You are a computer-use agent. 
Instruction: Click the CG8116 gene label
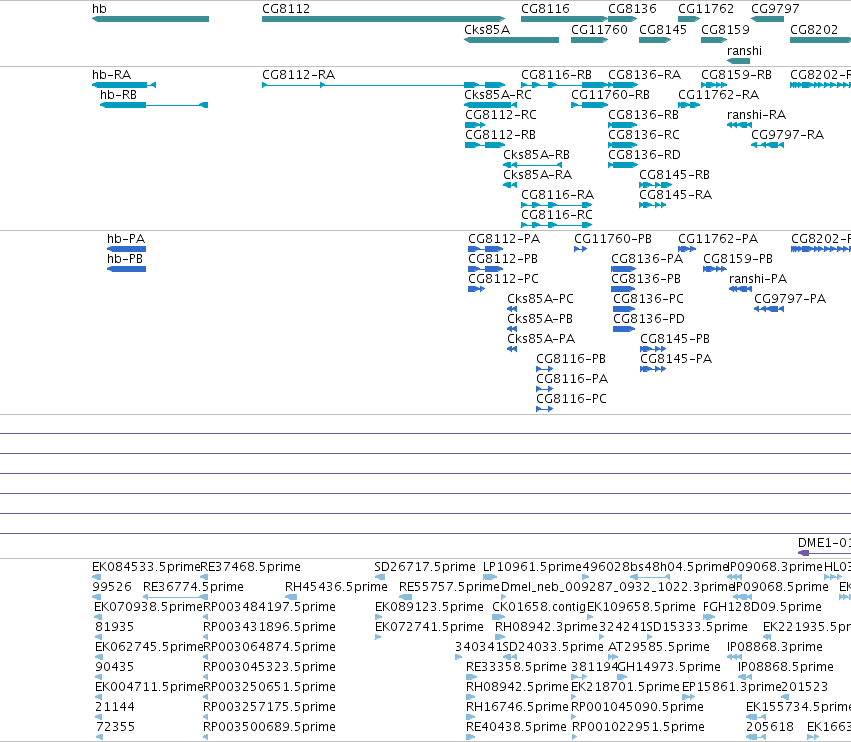(x=545, y=9)
